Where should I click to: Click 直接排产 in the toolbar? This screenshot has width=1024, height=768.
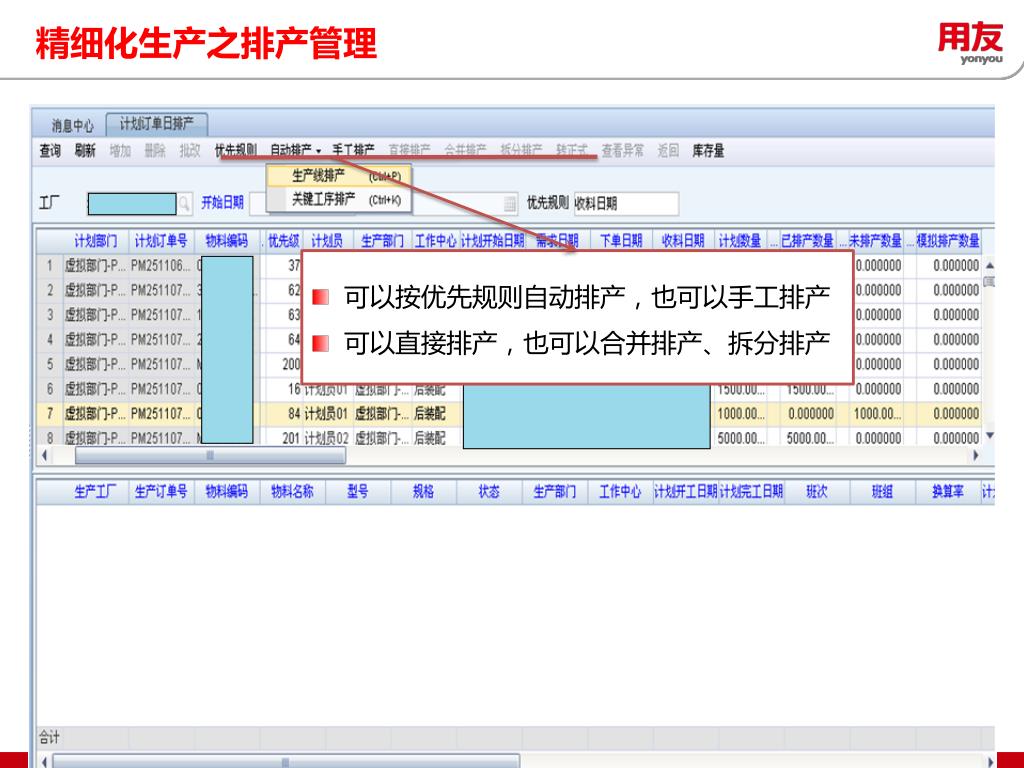pos(409,151)
